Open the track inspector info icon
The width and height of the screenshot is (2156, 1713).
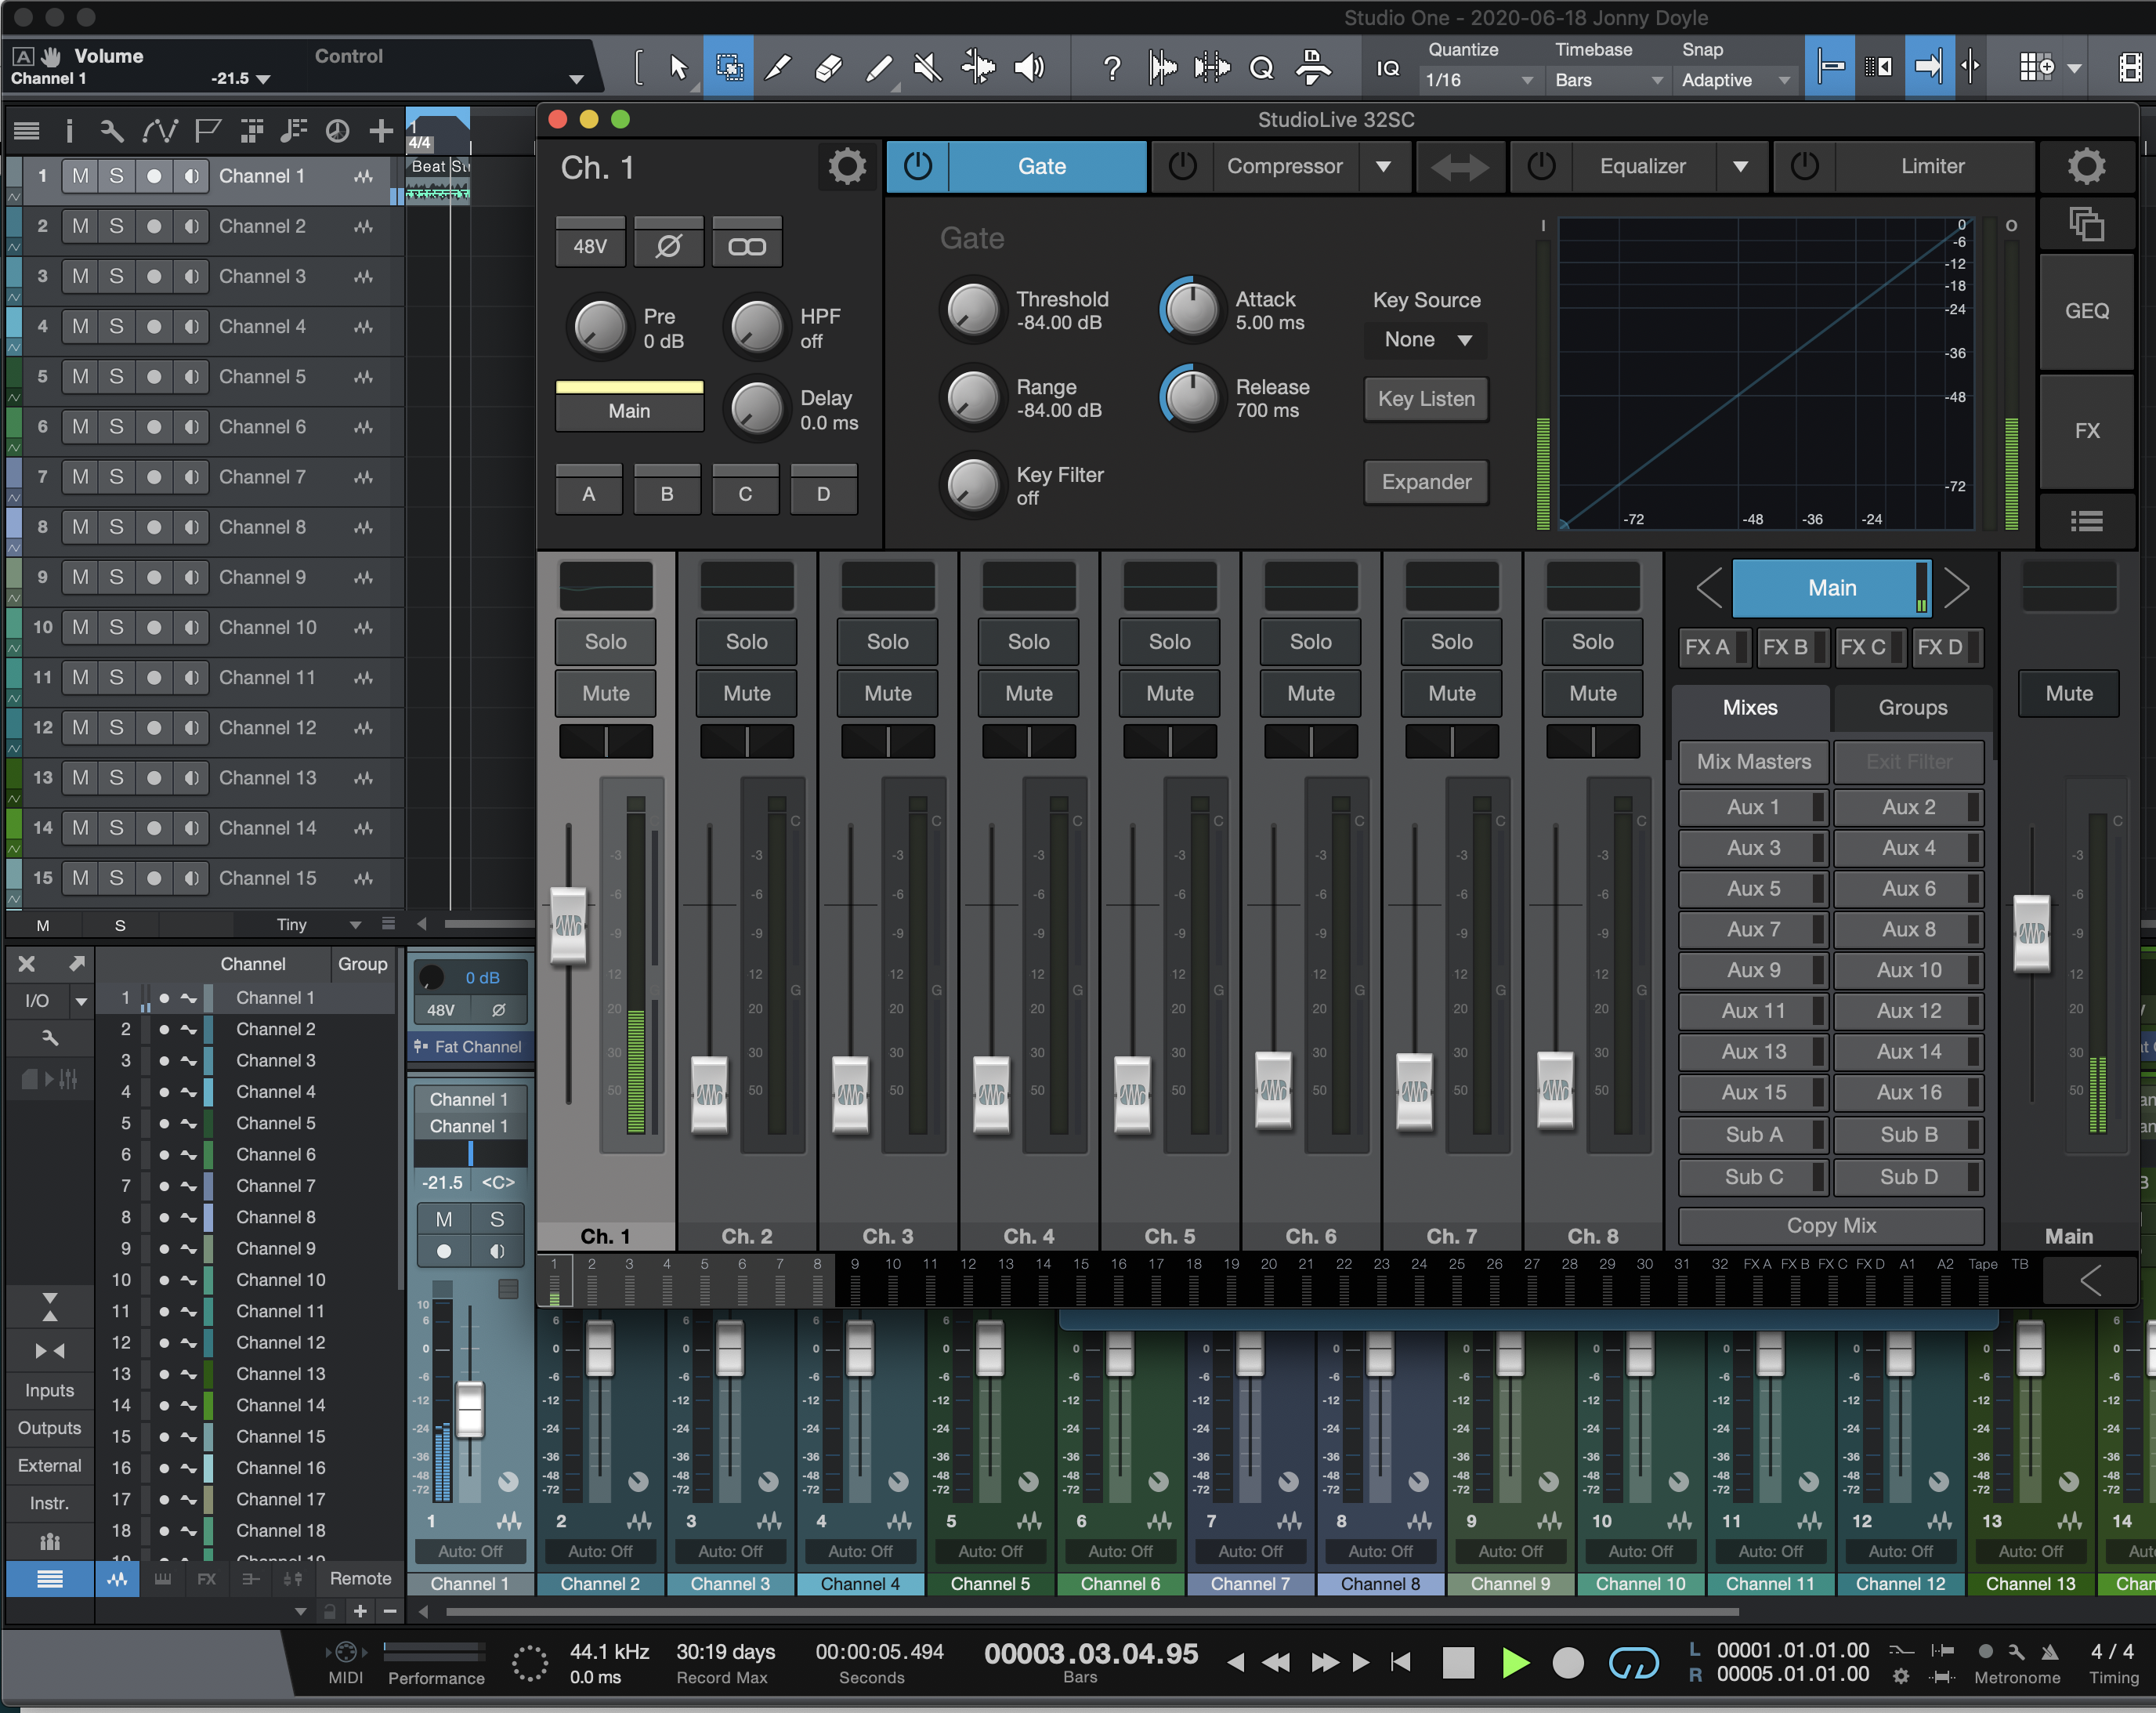(x=69, y=131)
